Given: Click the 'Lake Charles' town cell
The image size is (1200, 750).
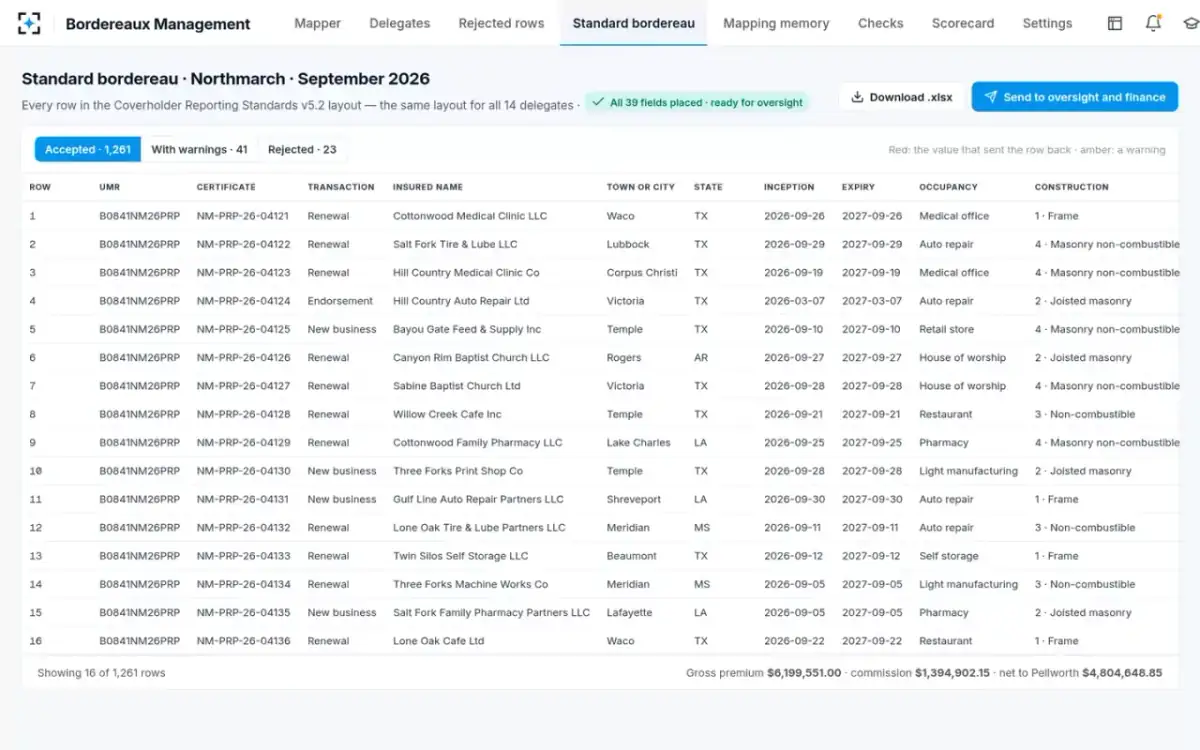Looking at the screenshot, I should point(639,442).
